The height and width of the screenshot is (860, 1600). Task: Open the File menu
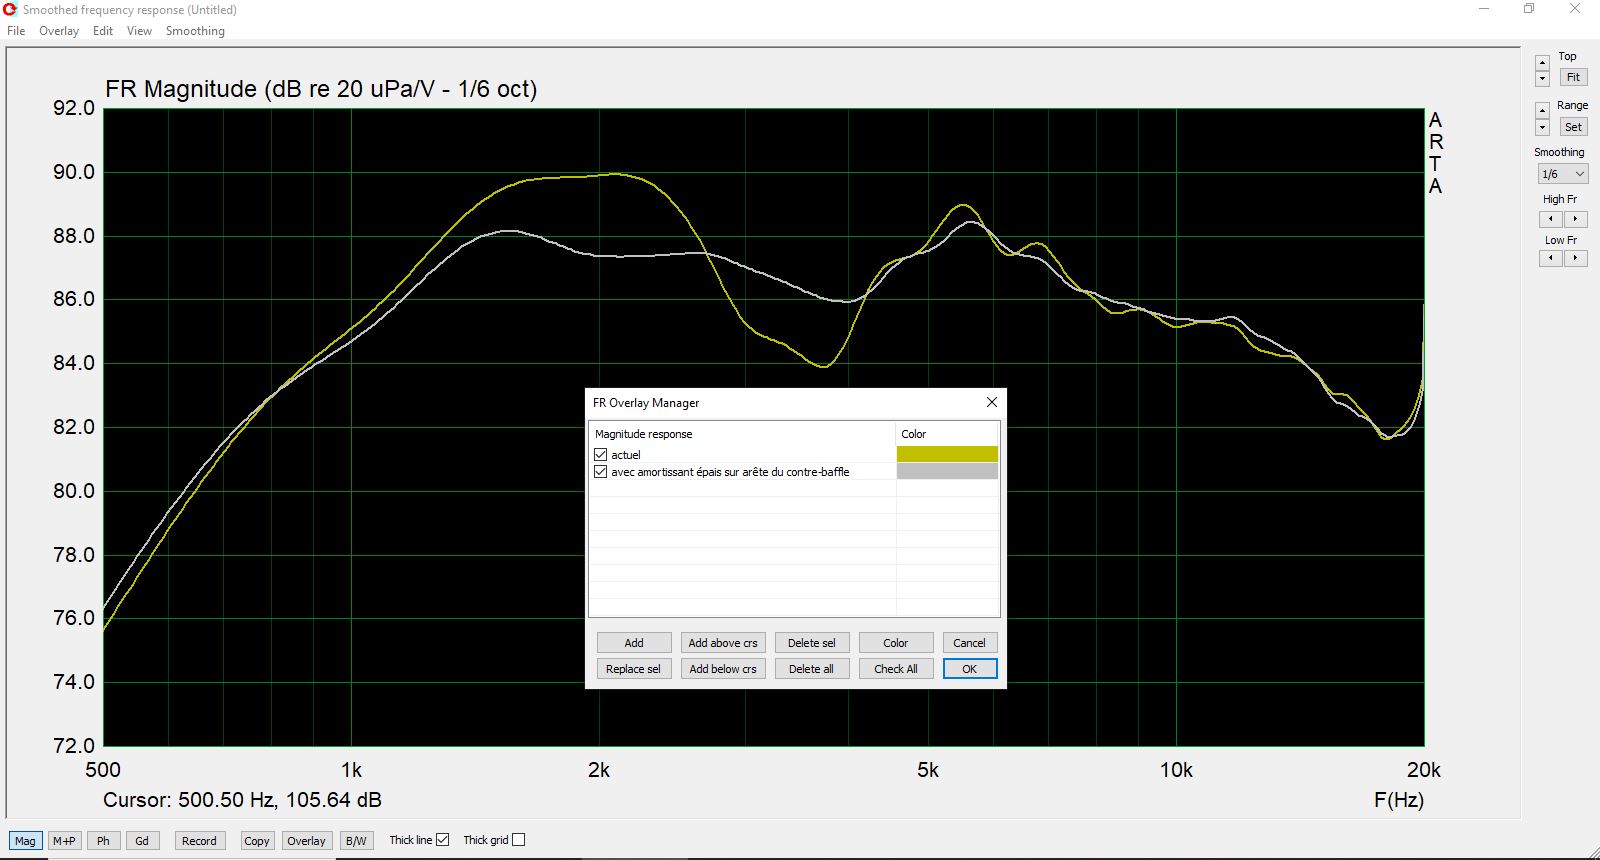pyautogui.click(x=16, y=31)
